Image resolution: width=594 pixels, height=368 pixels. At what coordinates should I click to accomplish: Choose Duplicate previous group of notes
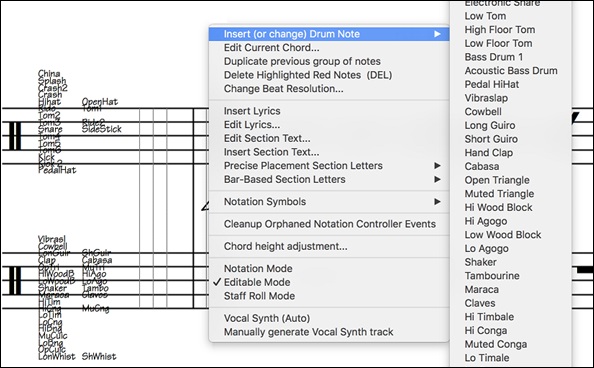pos(329,61)
